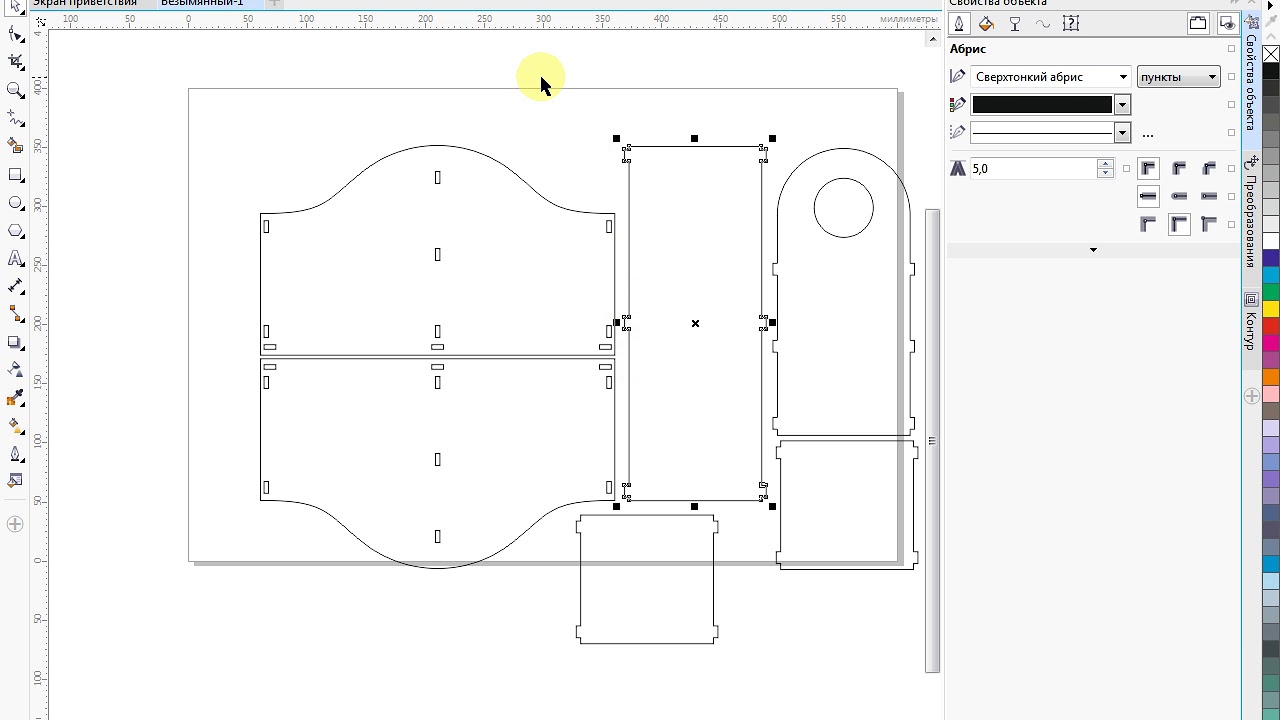This screenshot has height=720, width=1280.
Task: Toggle scroll/tab mode in properties docker
Action: click(1198, 24)
